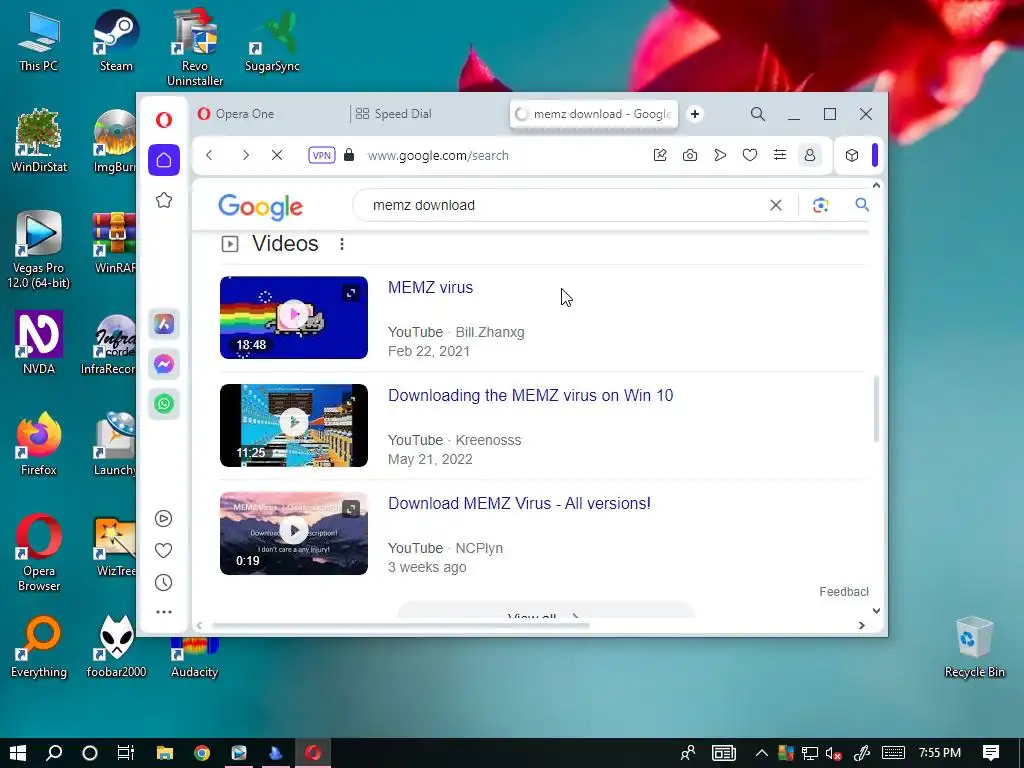Click the page scroll-down arrow
The height and width of the screenshot is (768, 1024).
point(876,611)
